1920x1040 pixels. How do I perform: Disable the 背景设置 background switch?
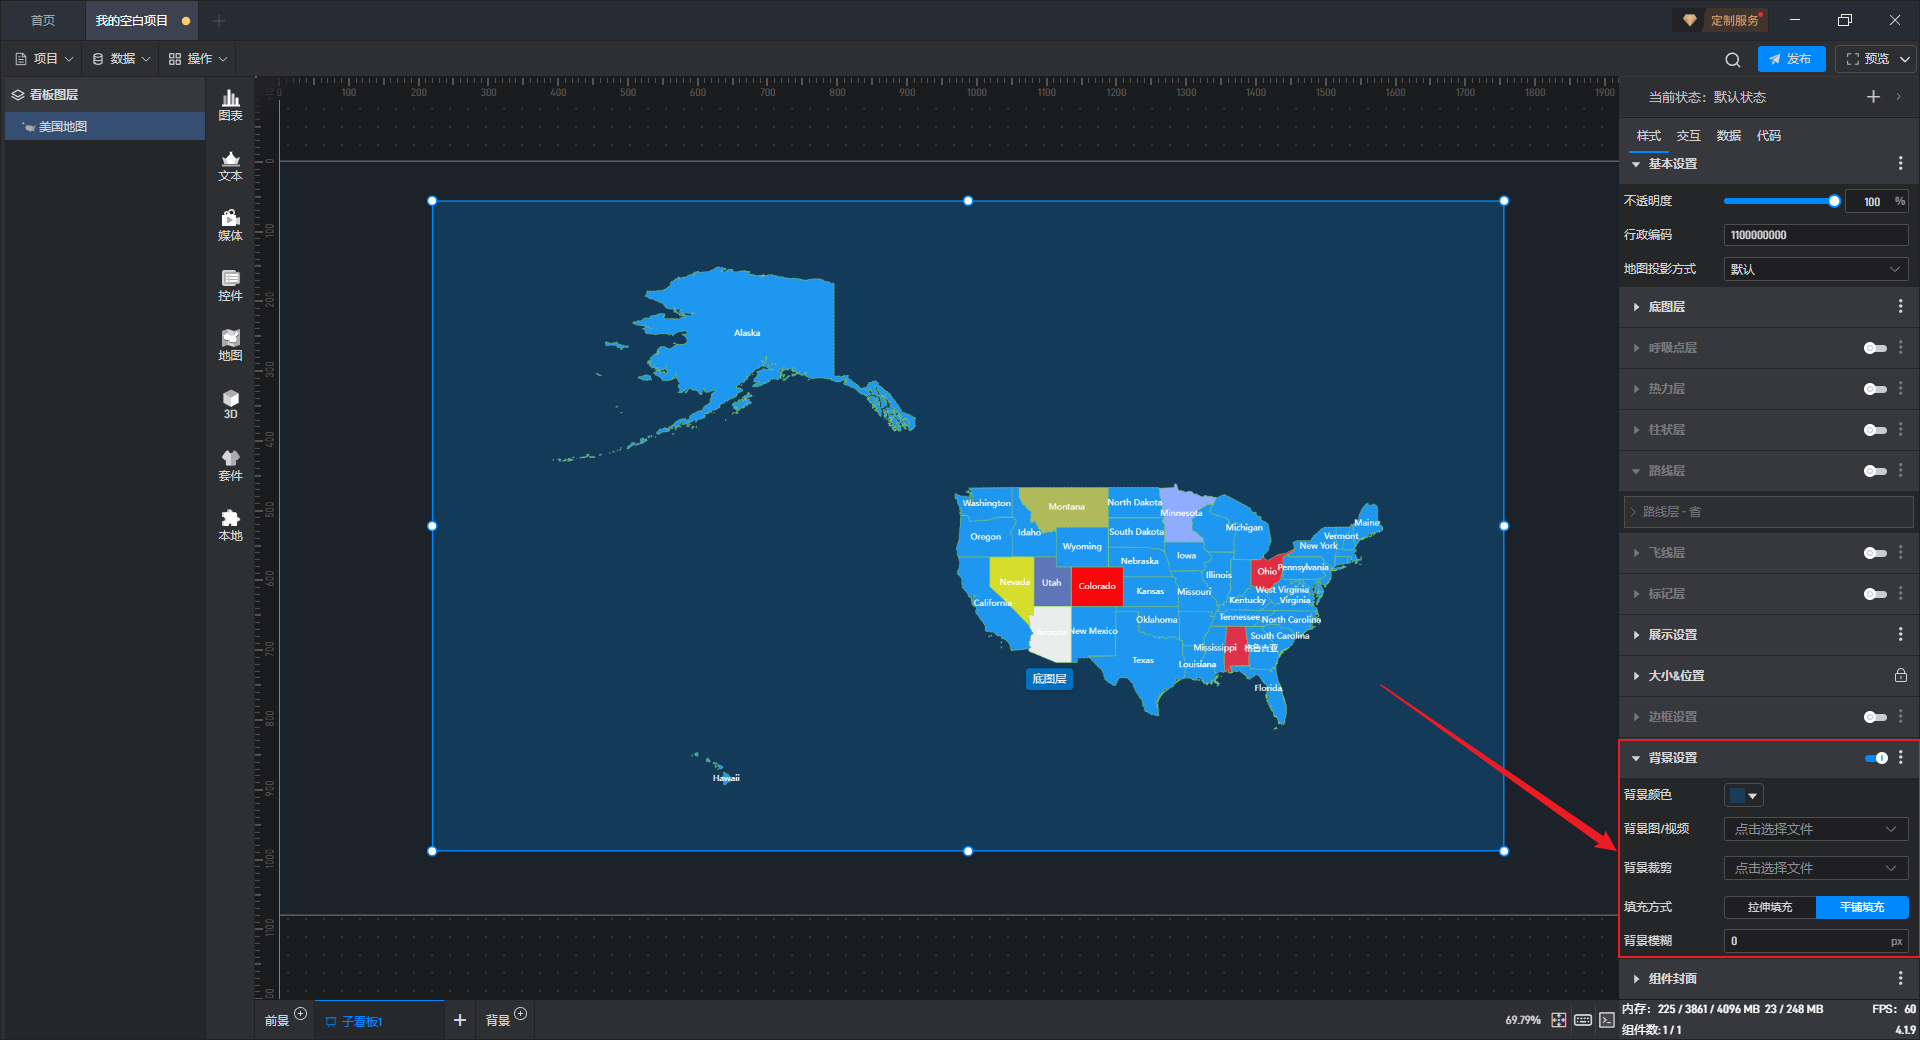[x=1876, y=758]
